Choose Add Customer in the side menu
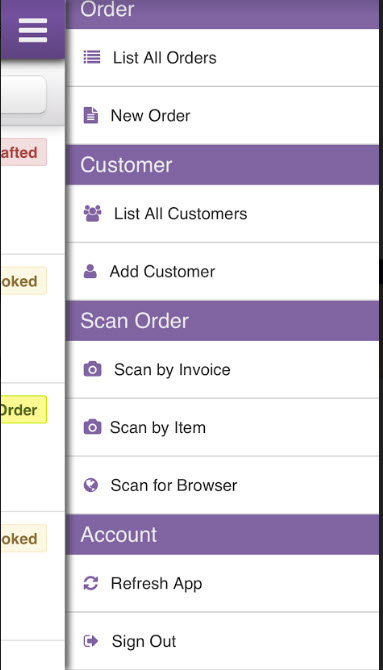This screenshot has width=383, height=670. (222, 271)
